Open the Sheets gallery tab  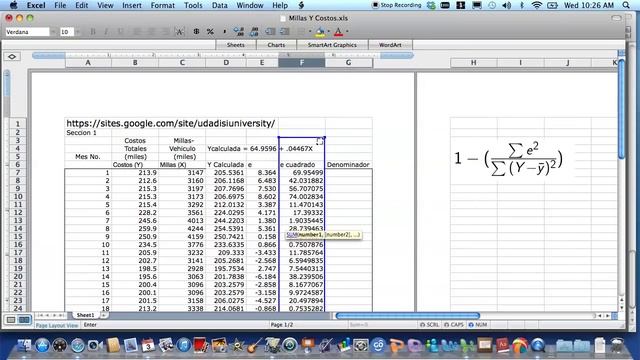point(236,45)
